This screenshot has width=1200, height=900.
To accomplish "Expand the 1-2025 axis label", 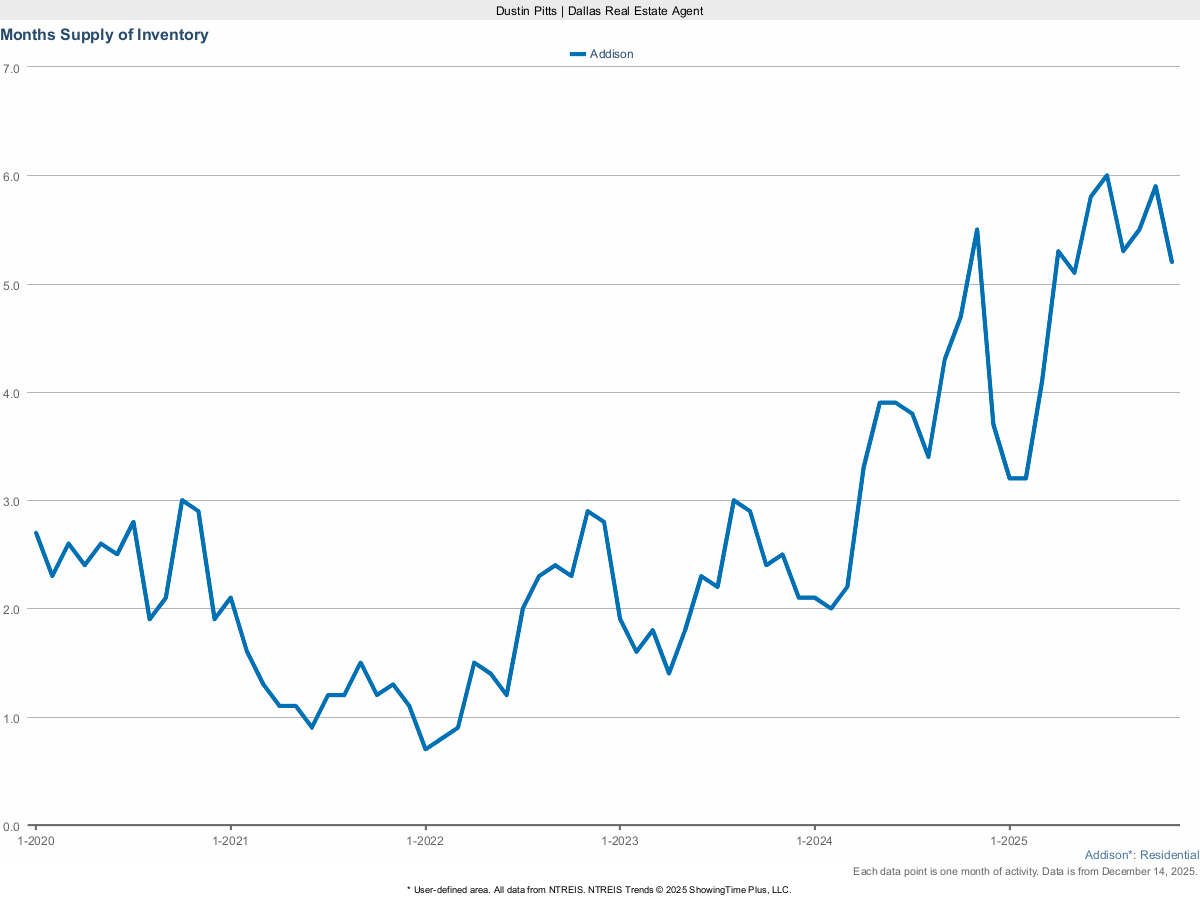I will [1008, 841].
